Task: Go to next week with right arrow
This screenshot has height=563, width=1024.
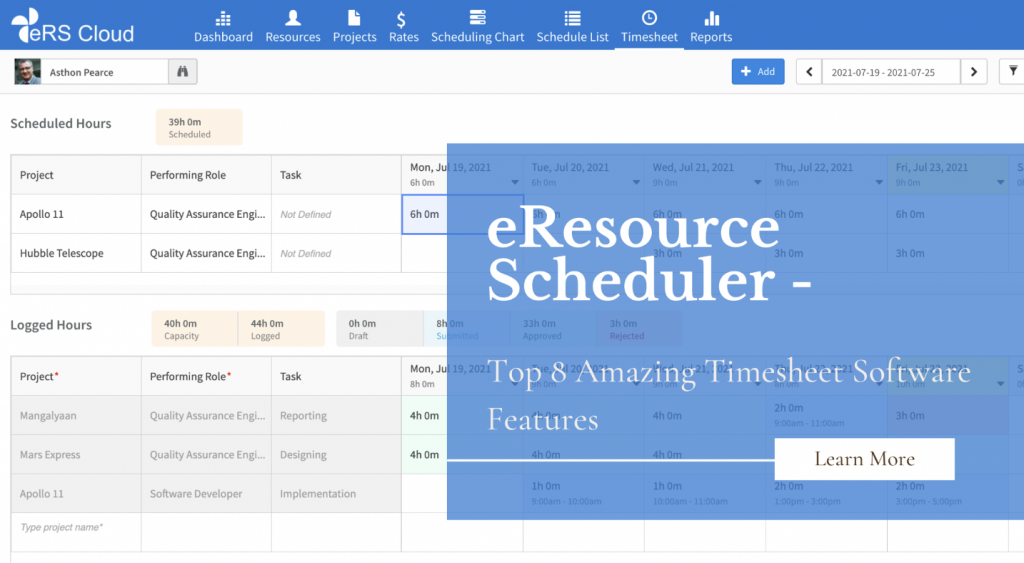Action: [974, 72]
